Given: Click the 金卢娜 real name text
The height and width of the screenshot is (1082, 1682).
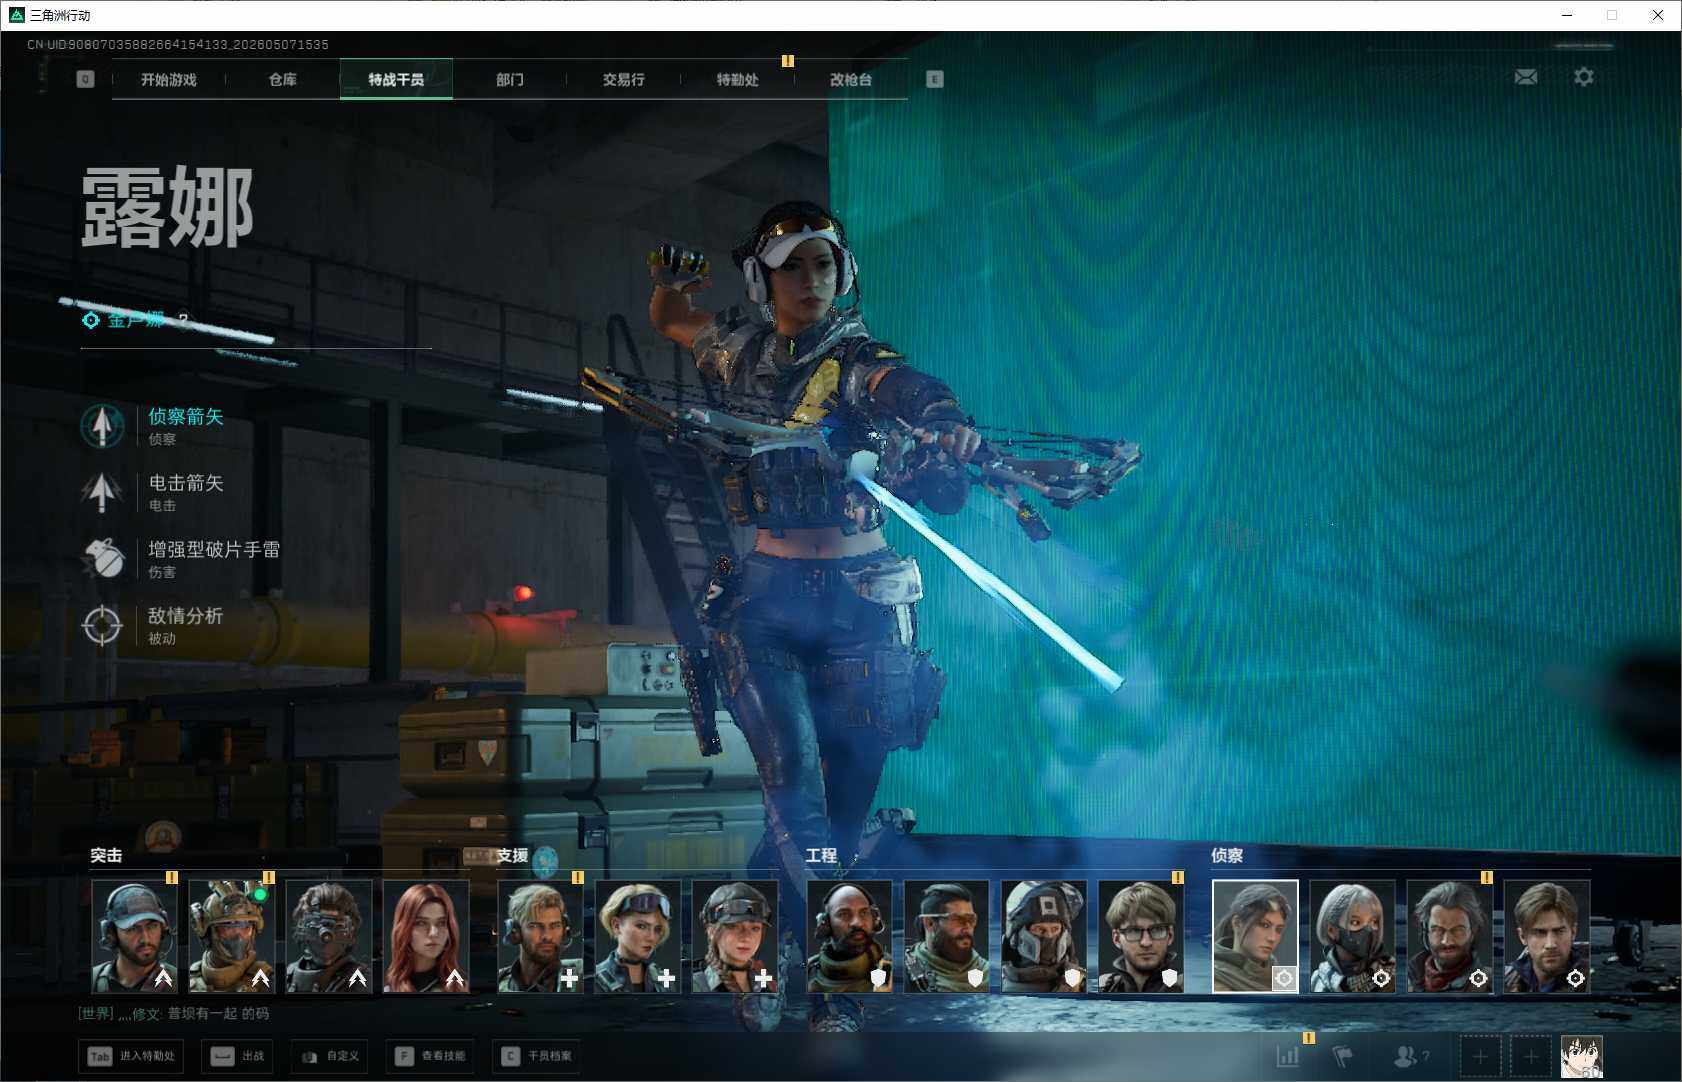Looking at the screenshot, I should pyautogui.click(x=136, y=320).
